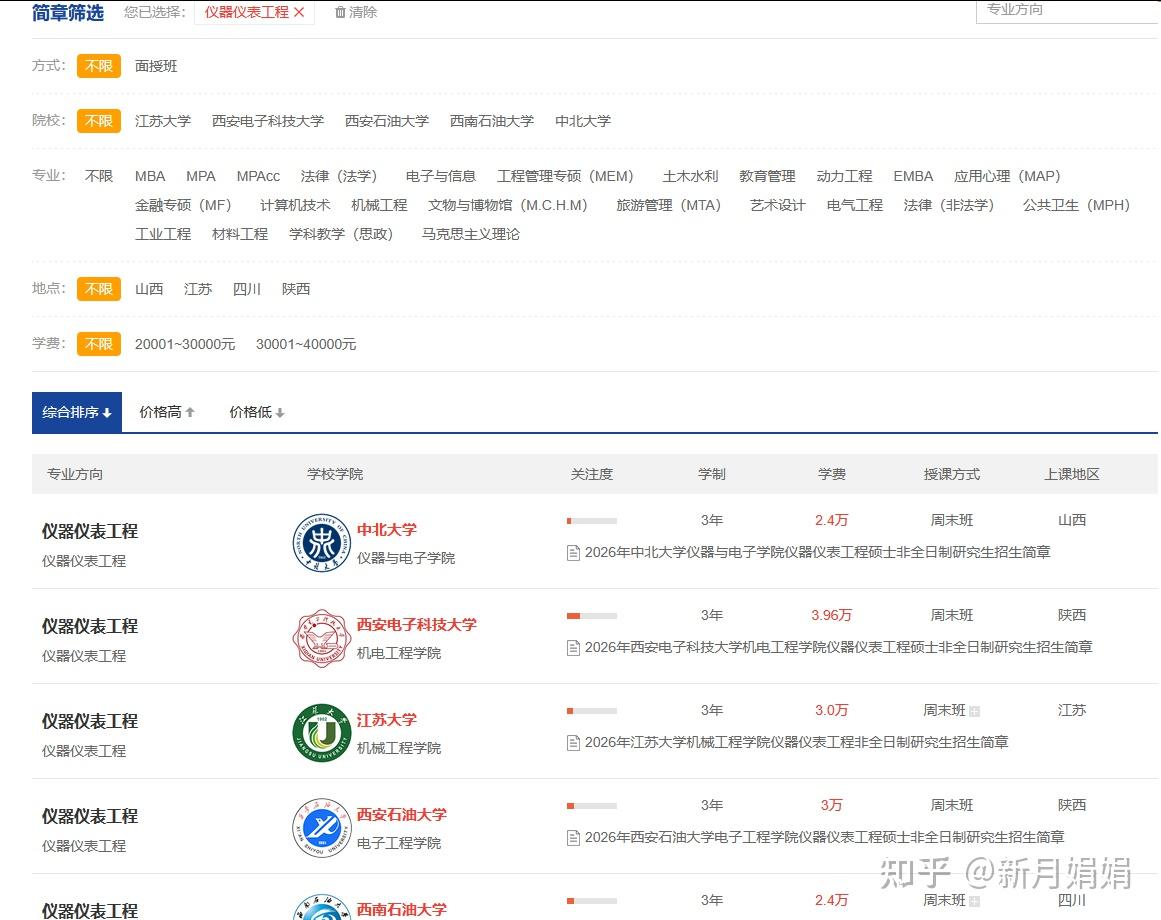Image resolution: width=1161 pixels, height=920 pixels.
Task: Filter by 西安石油大学 in 院校 row
Action: (387, 121)
